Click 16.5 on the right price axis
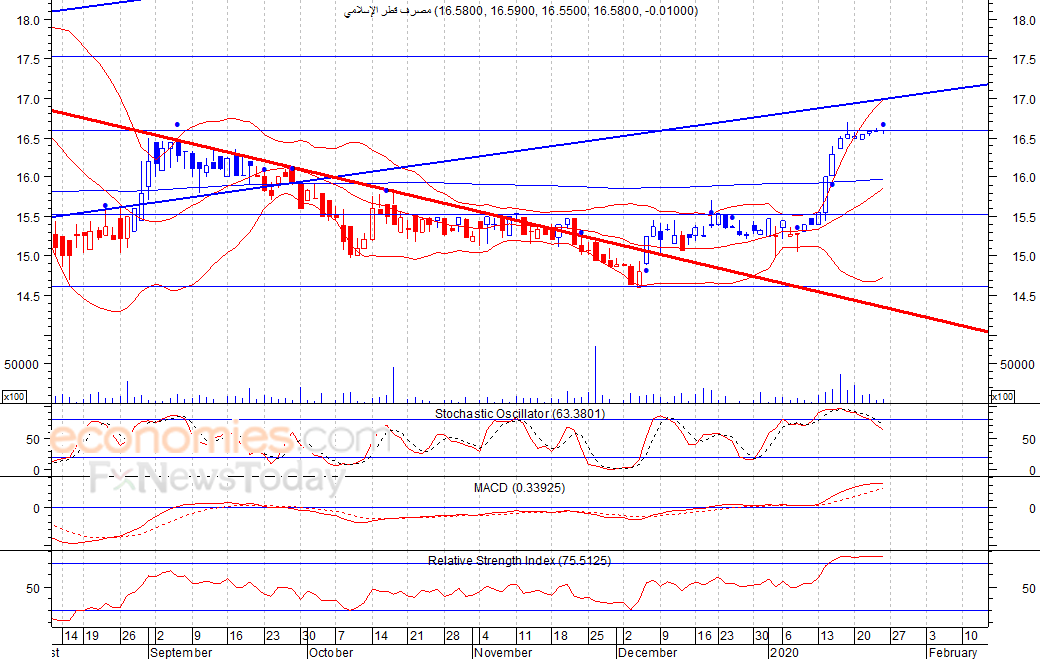This screenshot has height=659, width=1040. (x=1024, y=139)
